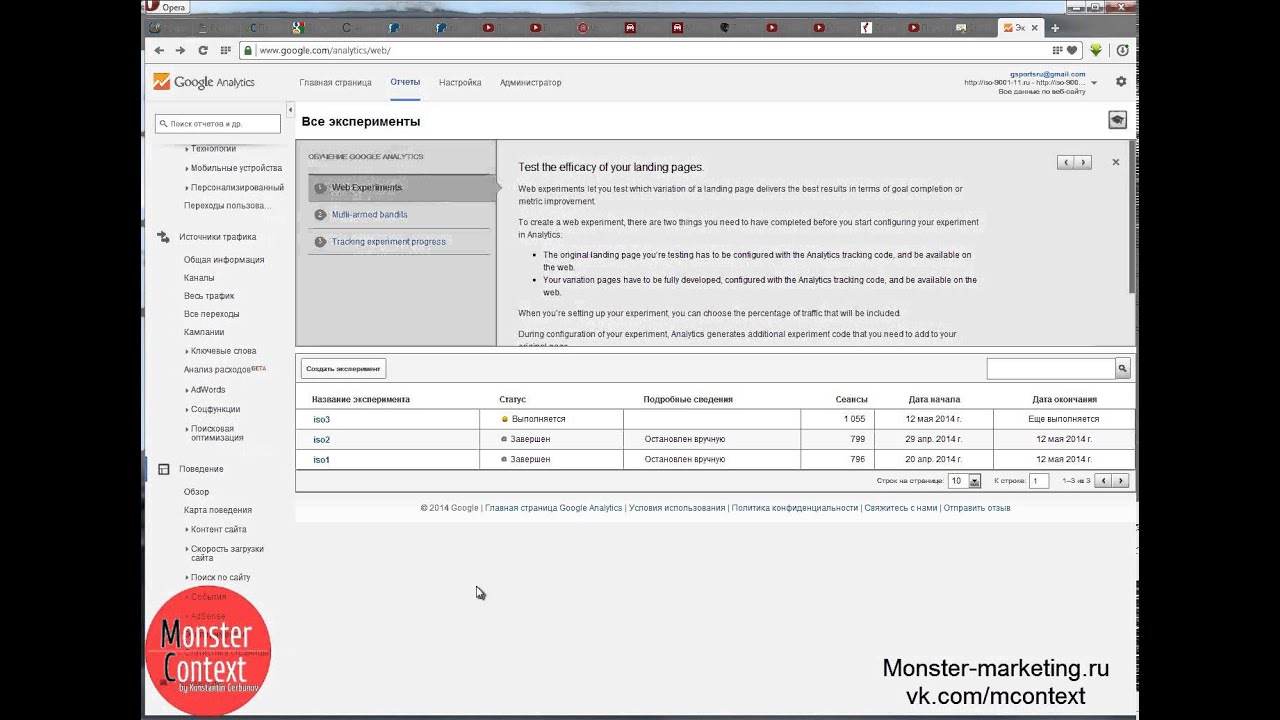Click the browser forward arrow
The height and width of the screenshot is (720, 1280).
(x=180, y=50)
